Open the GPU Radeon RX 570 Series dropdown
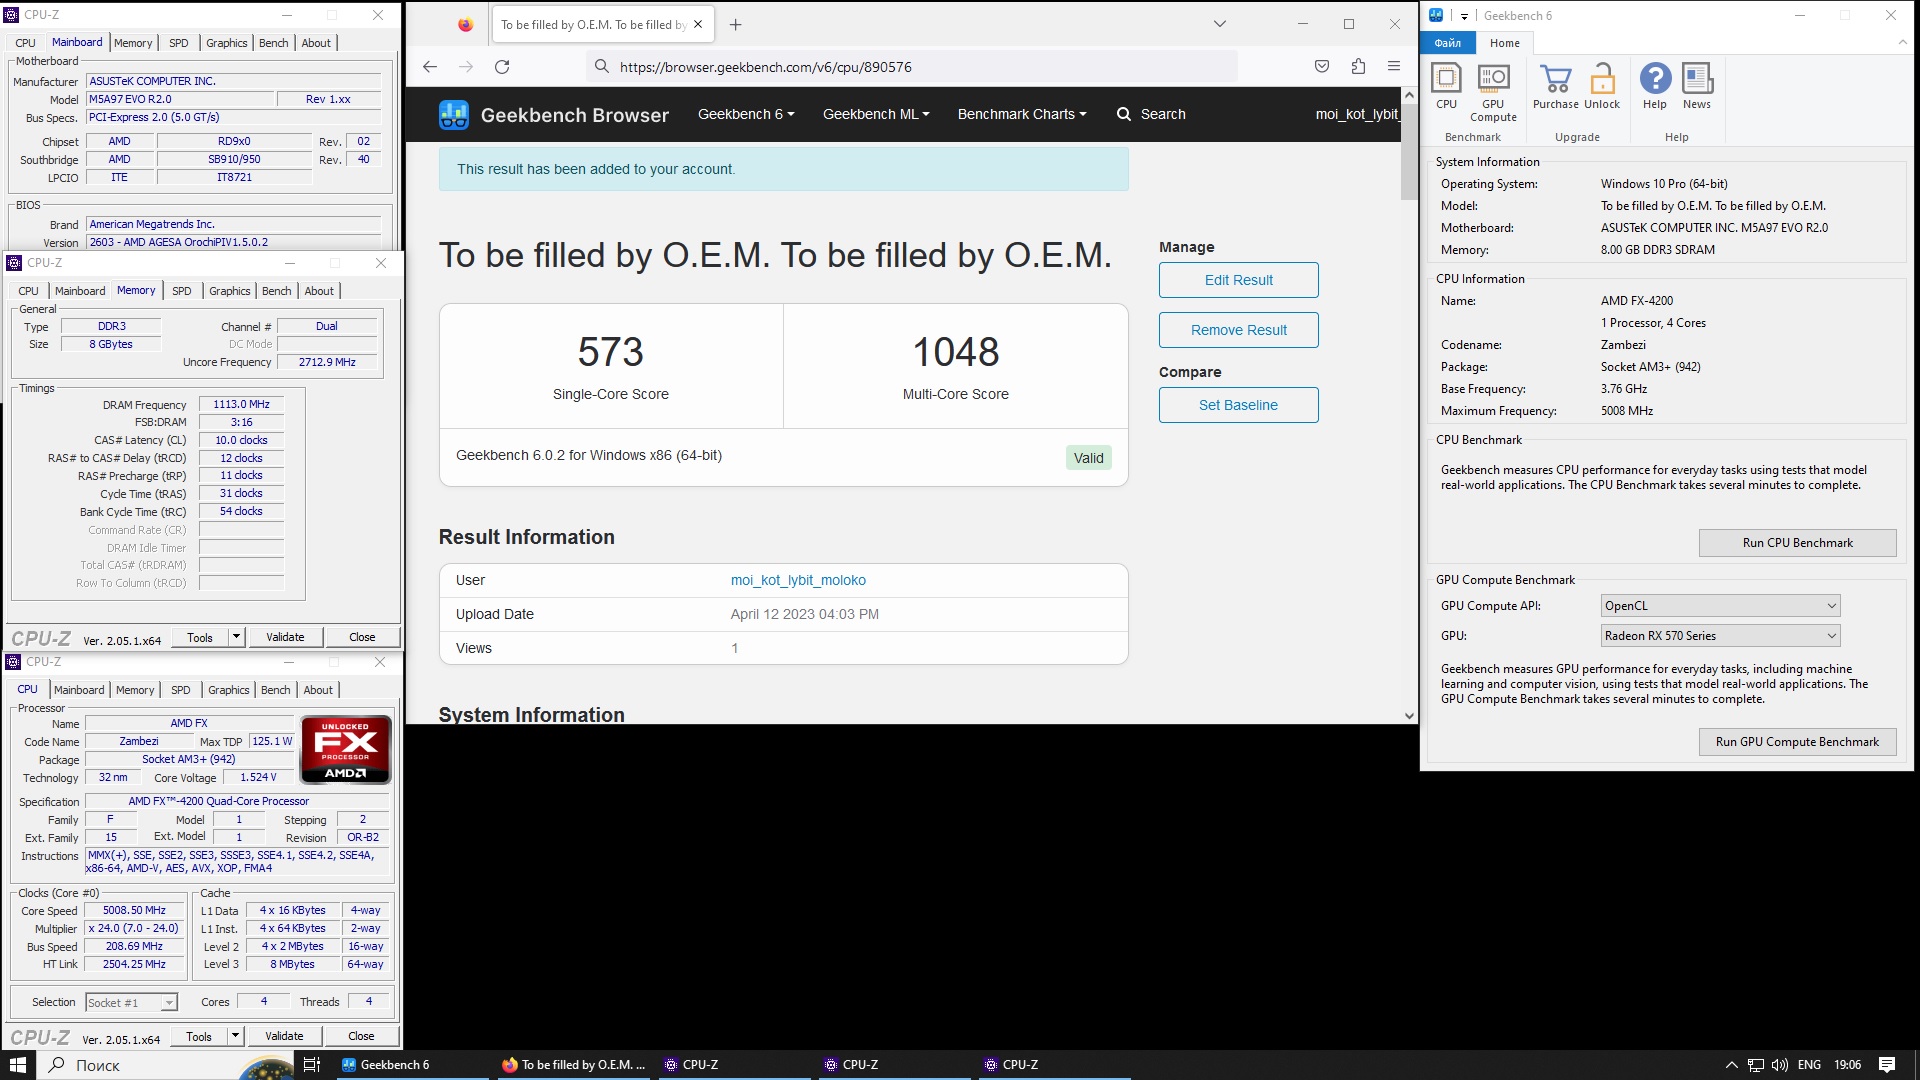 [1720, 636]
